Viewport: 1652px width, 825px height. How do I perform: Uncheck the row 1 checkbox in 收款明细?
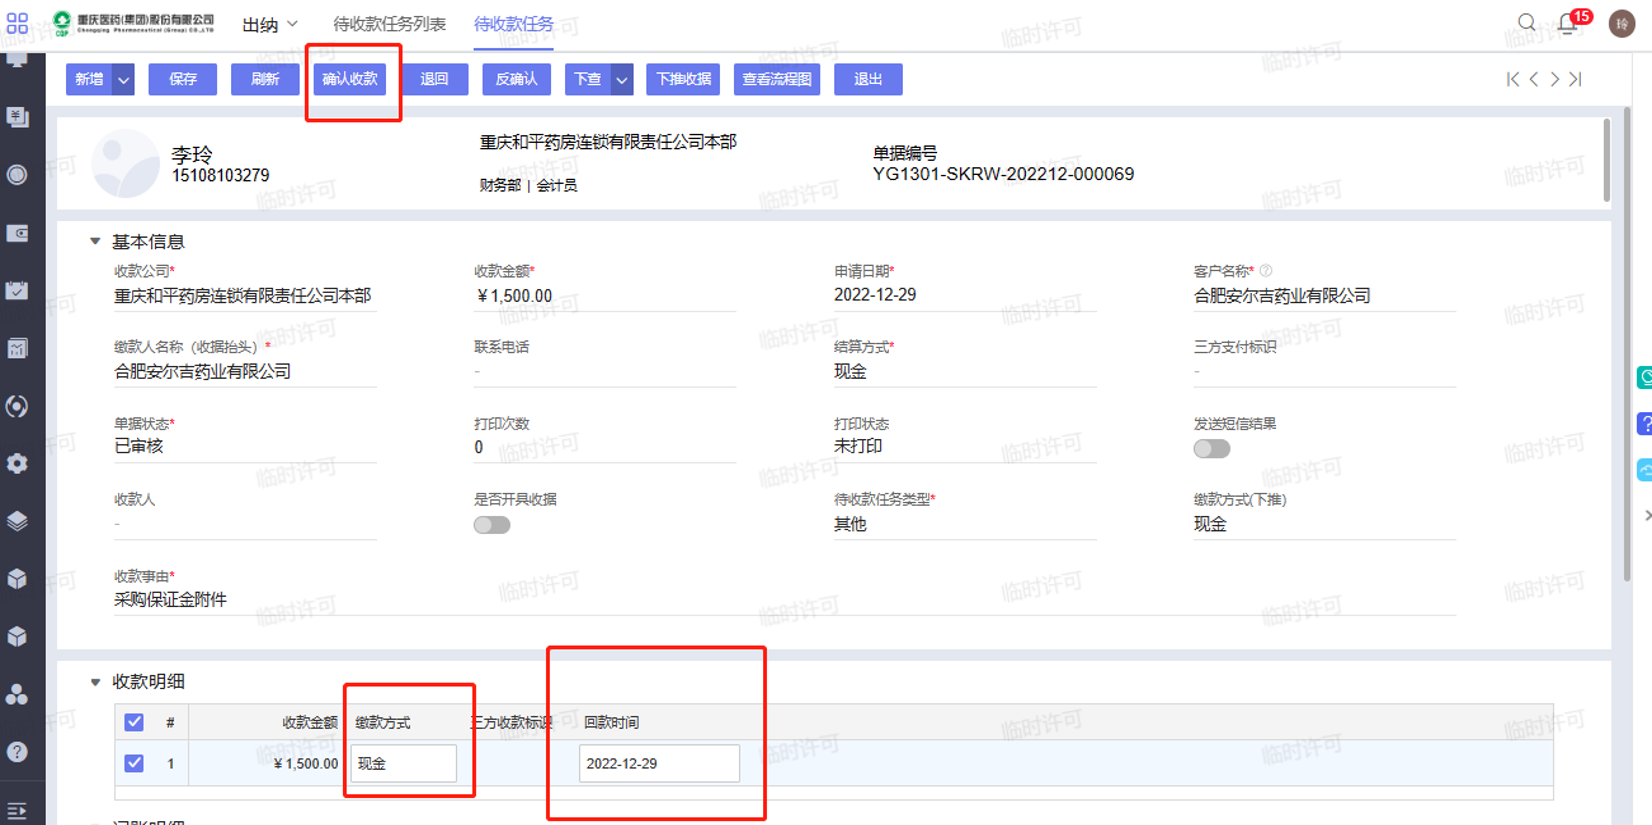pyautogui.click(x=134, y=763)
